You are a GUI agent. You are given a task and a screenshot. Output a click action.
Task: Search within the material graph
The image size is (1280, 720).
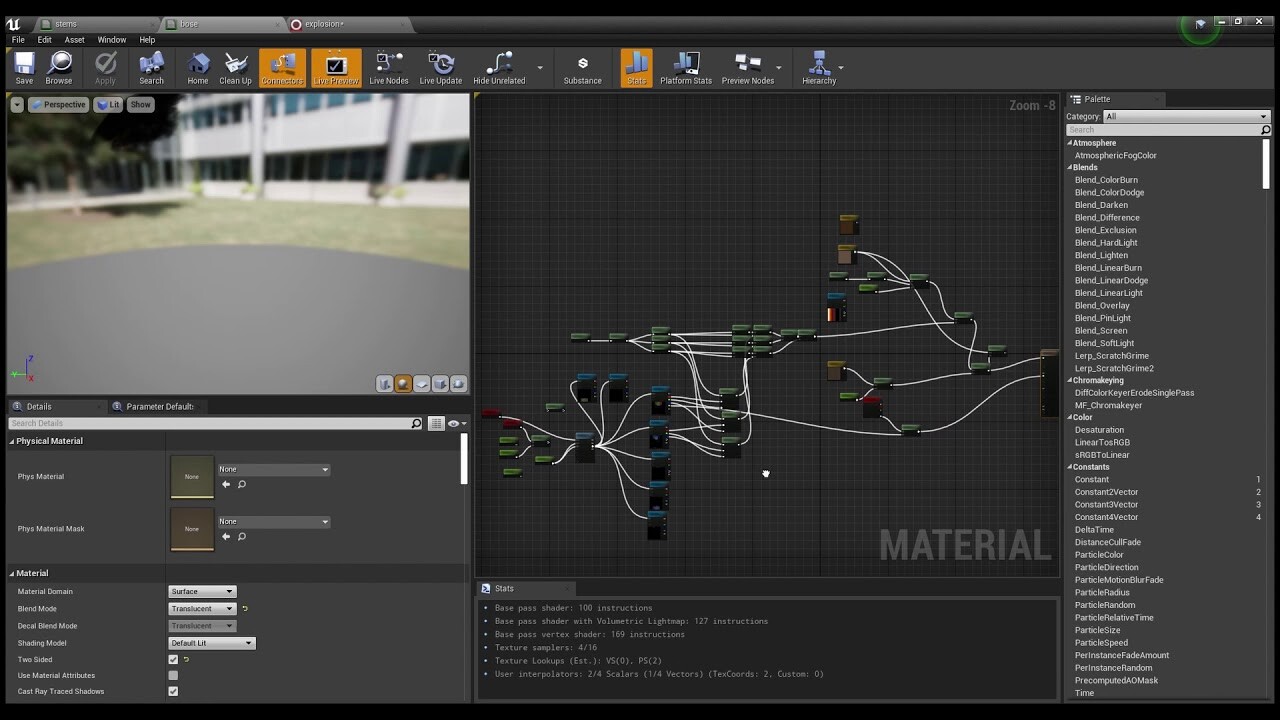pyautogui.click(x=151, y=67)
